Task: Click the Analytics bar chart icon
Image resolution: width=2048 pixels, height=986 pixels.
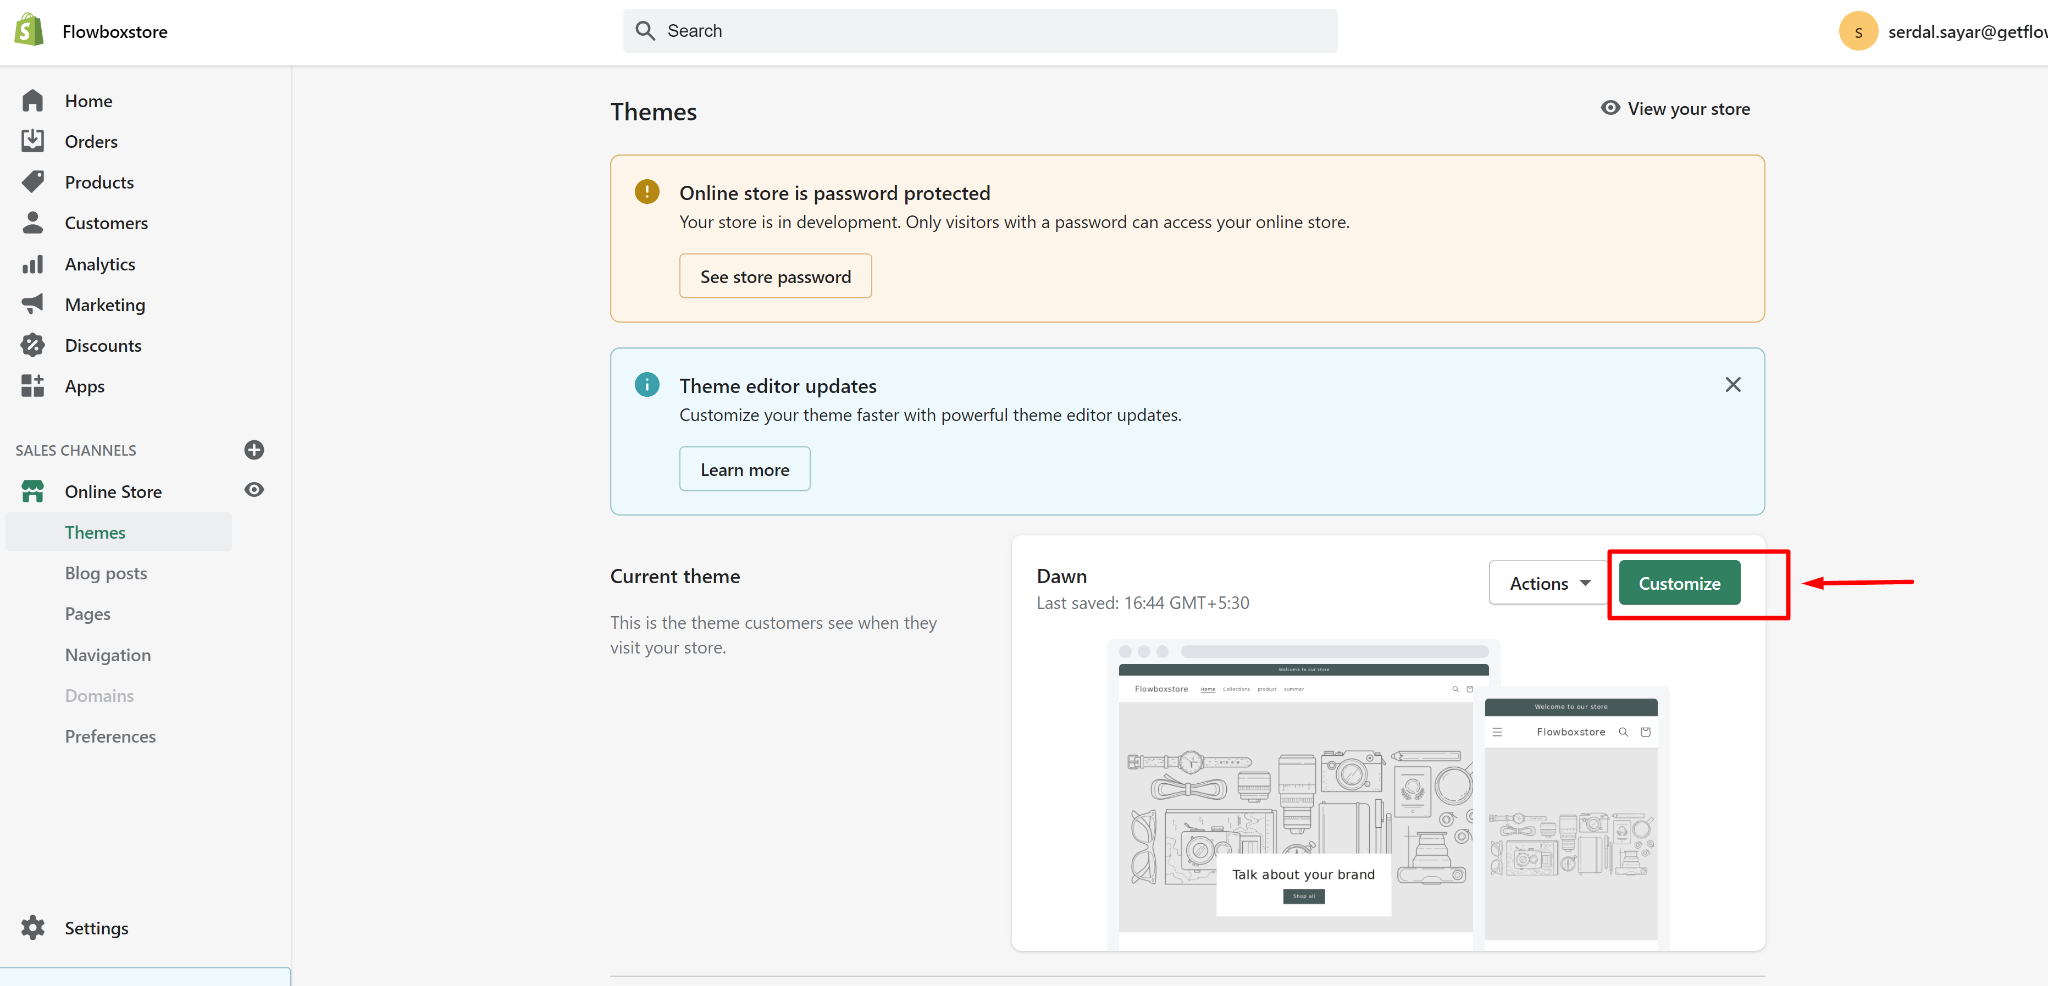Action: click(x=33, y=264)
